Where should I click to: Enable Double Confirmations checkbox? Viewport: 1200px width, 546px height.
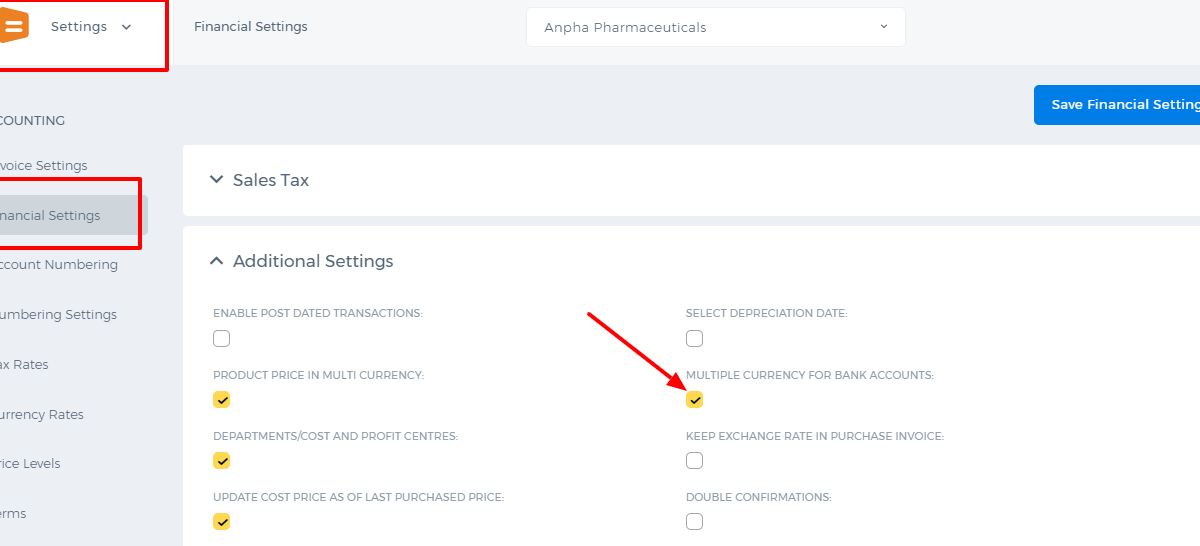694,522
